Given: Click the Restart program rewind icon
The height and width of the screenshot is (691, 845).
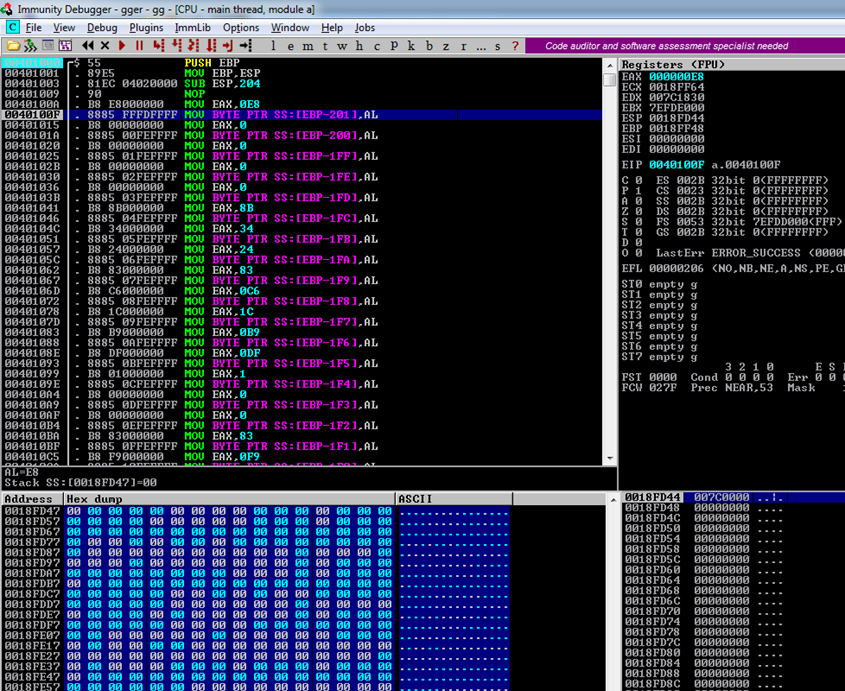Looking at the screenshot, I should tap(88, 46).
